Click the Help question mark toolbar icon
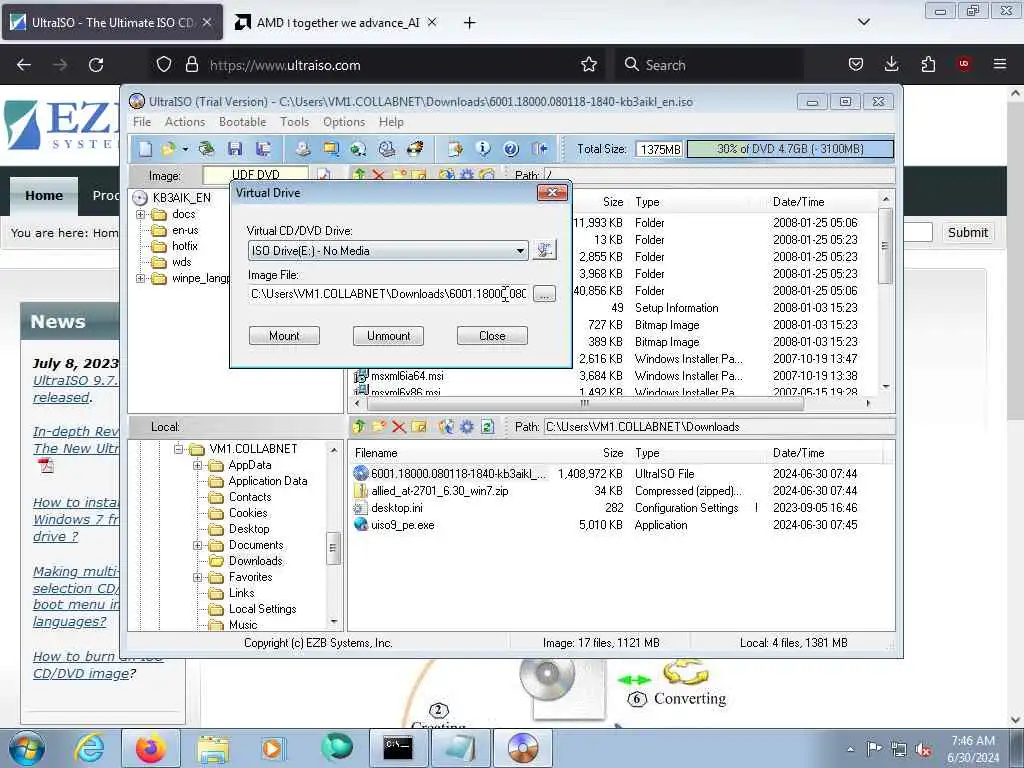Viewport: 1024px width, 768px height. 511,150
